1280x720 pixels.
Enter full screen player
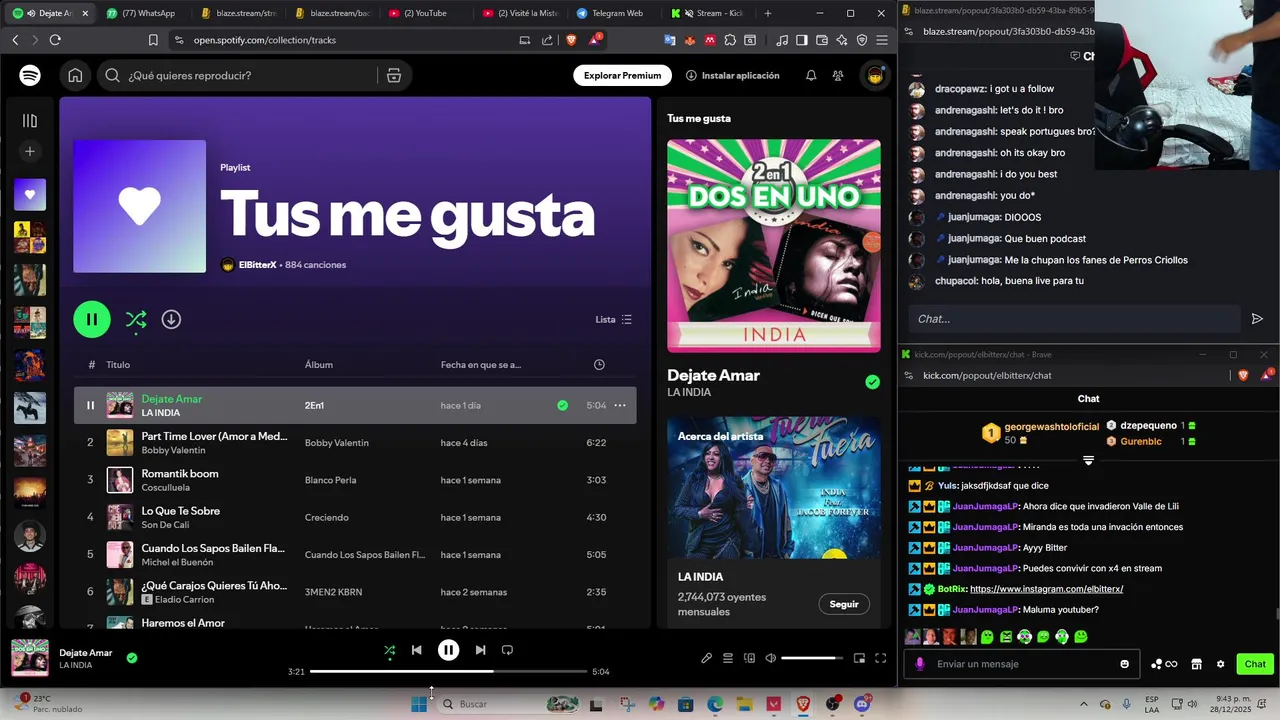tap(881, 658)
